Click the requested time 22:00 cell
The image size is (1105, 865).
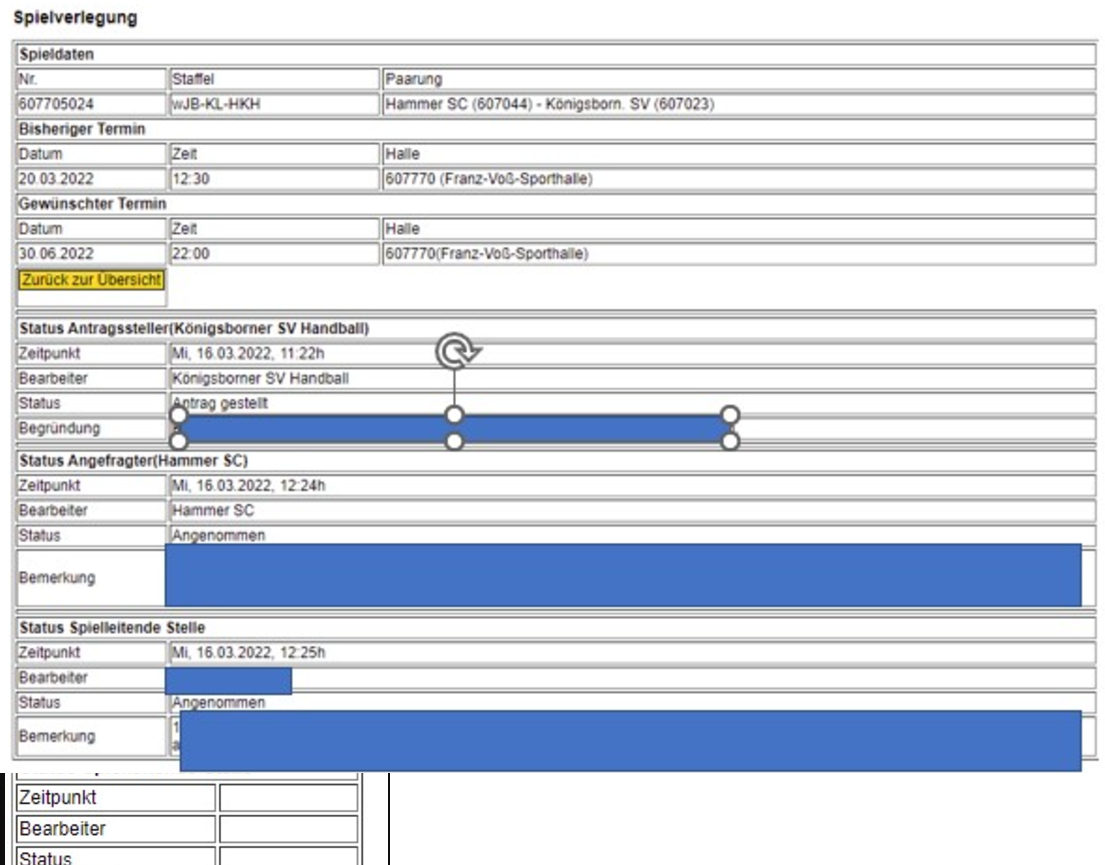[x=273, y=254]
